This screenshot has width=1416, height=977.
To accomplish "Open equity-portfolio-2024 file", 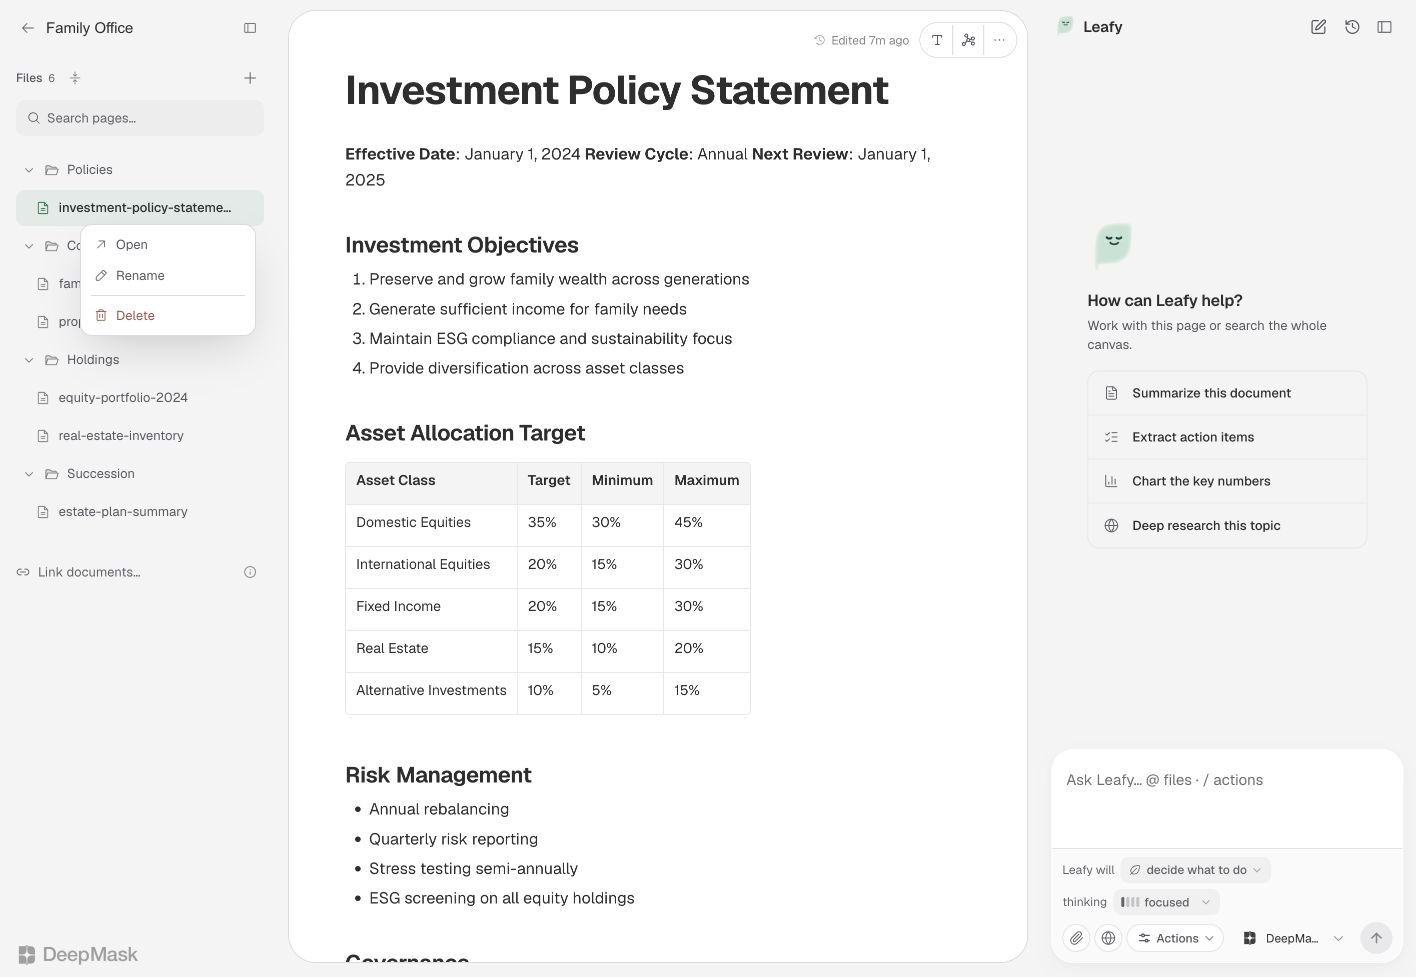I will tap(140, 398).
